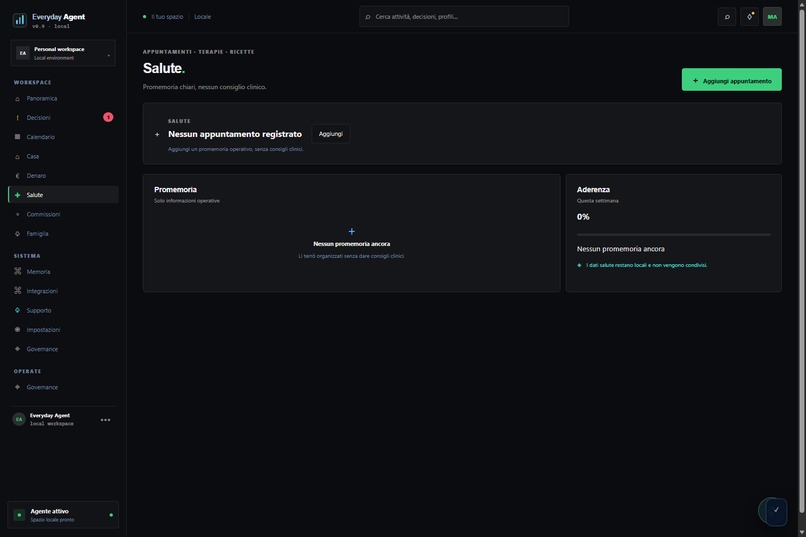This screenshot has height=537, width=806.
Task: Open the Personal workspace dropdown
Action: [x=63, y=53]
